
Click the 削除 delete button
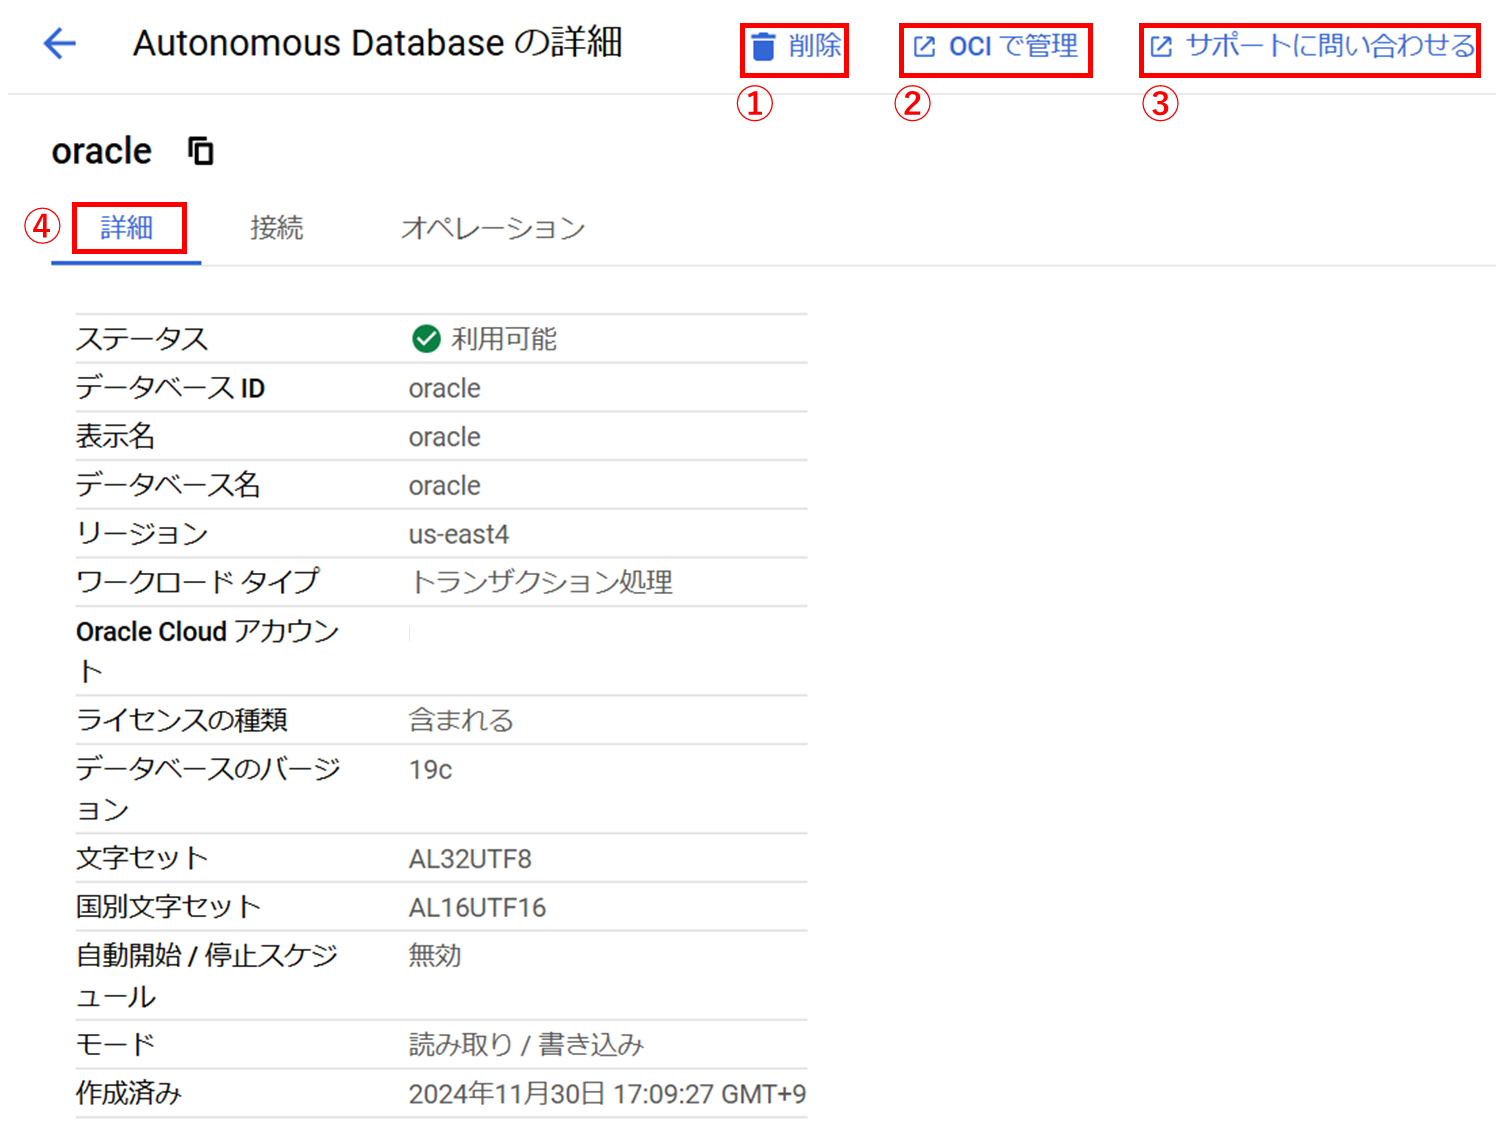(x=795, y=46)
